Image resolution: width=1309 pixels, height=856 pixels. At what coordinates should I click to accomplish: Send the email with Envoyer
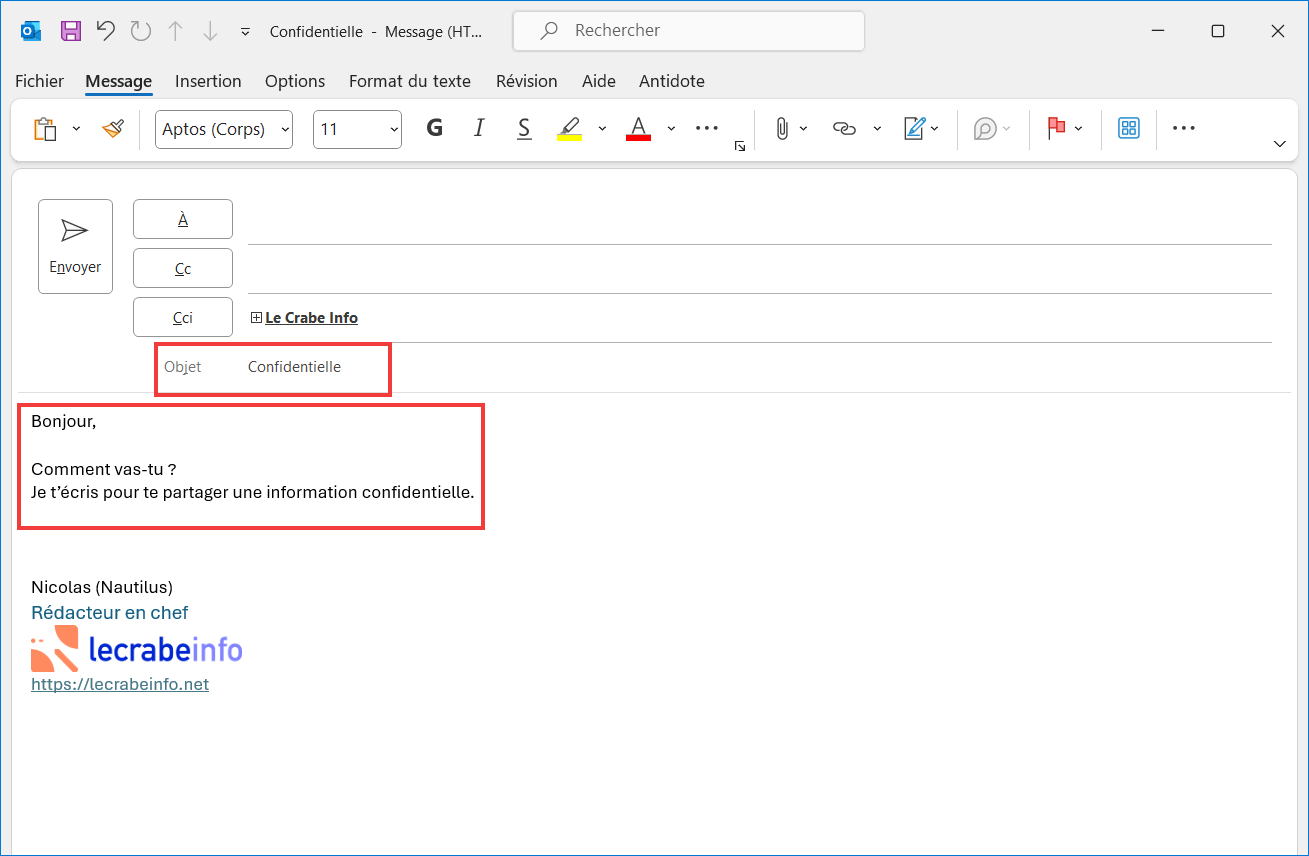click(75, 246)
